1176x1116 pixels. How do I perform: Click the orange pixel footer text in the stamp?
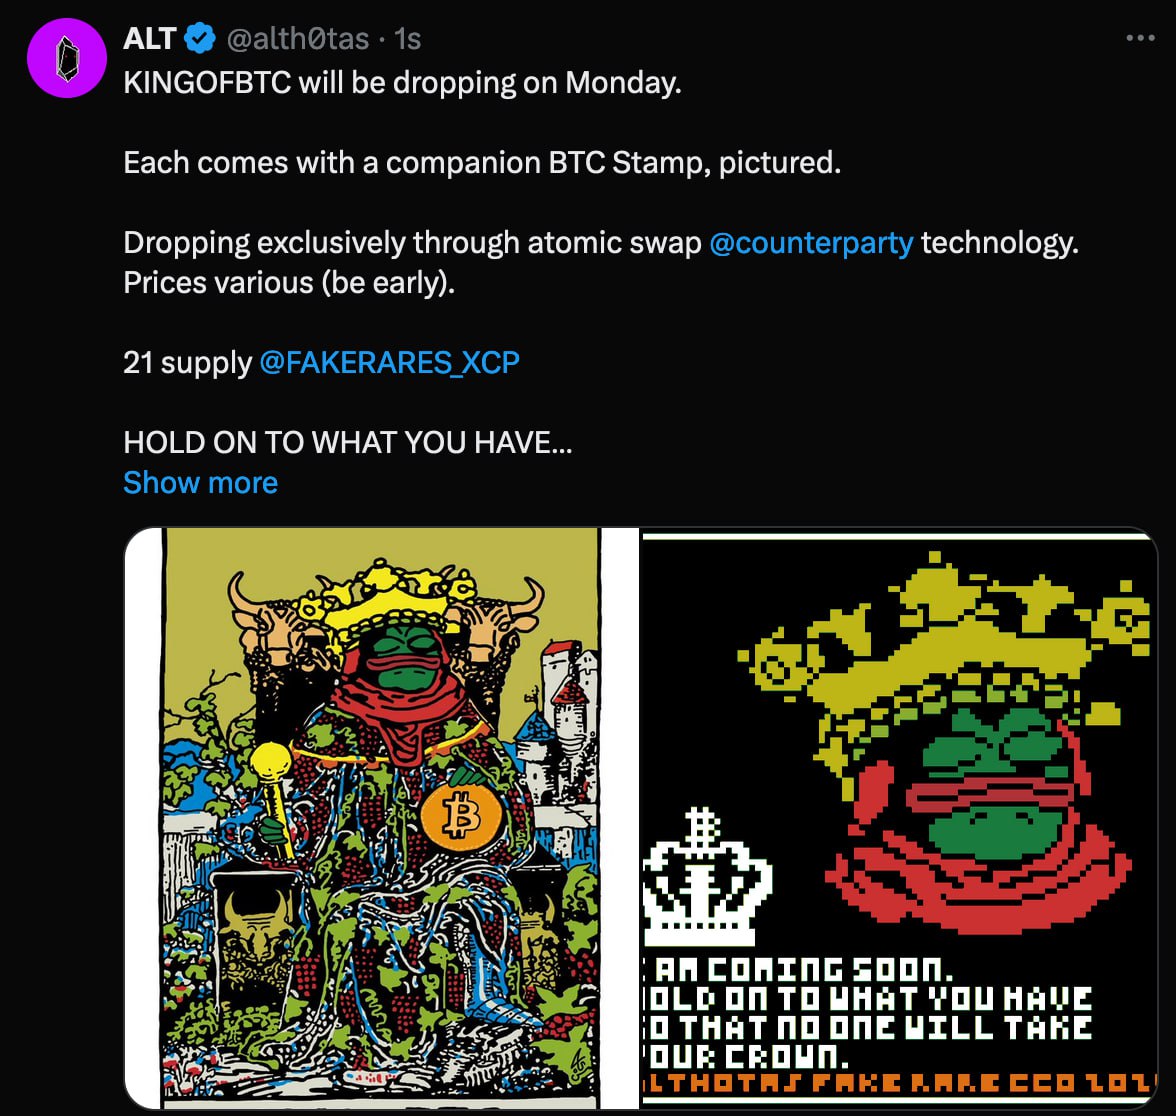(898, 1084)
